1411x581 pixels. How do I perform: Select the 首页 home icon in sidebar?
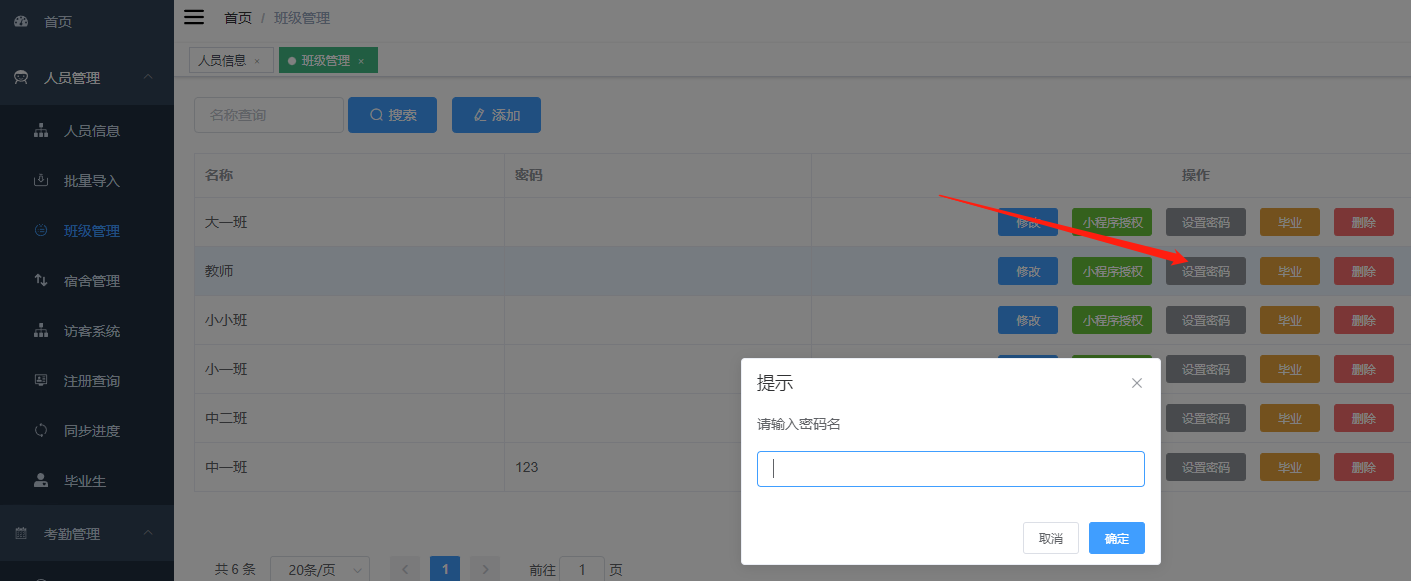(21, 20)
